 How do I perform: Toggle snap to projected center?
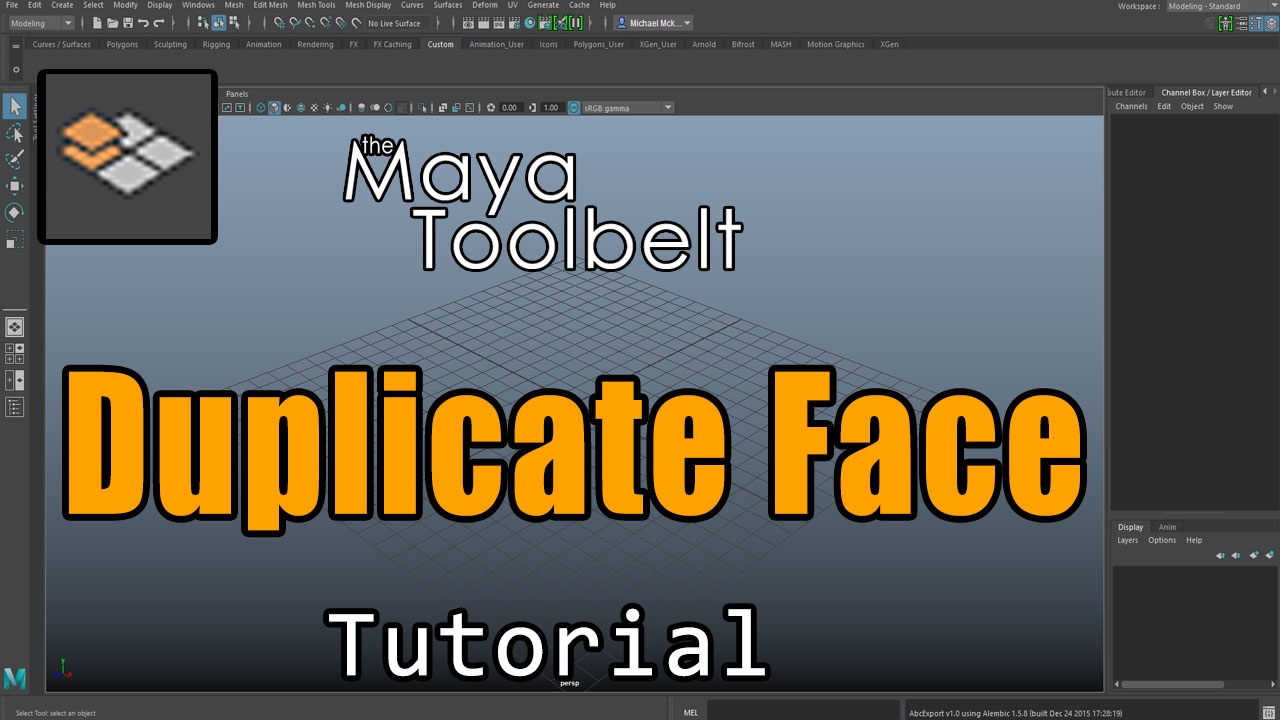point(325,23)
